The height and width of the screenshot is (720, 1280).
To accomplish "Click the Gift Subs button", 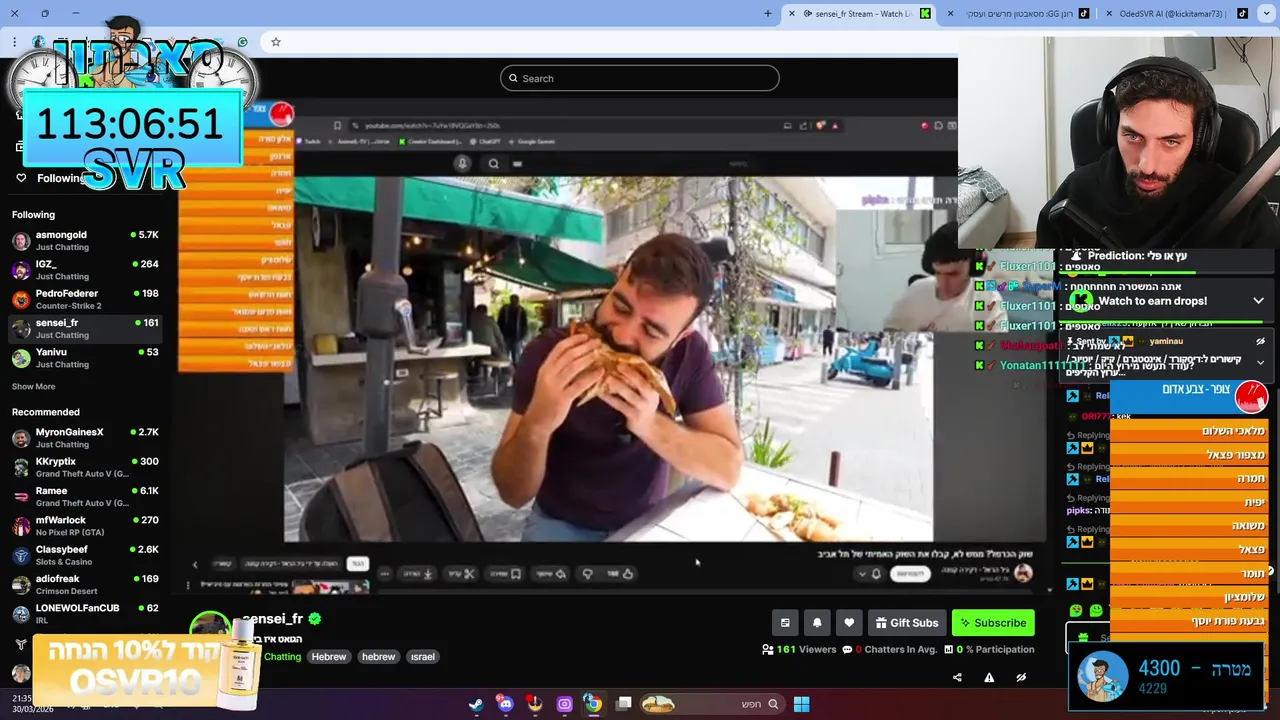I will pyautogui.click(x=907, y=622).
